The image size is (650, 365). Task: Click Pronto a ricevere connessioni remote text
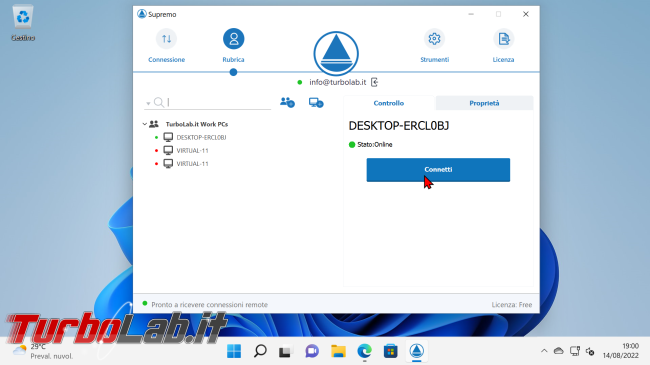click(209, 304)
